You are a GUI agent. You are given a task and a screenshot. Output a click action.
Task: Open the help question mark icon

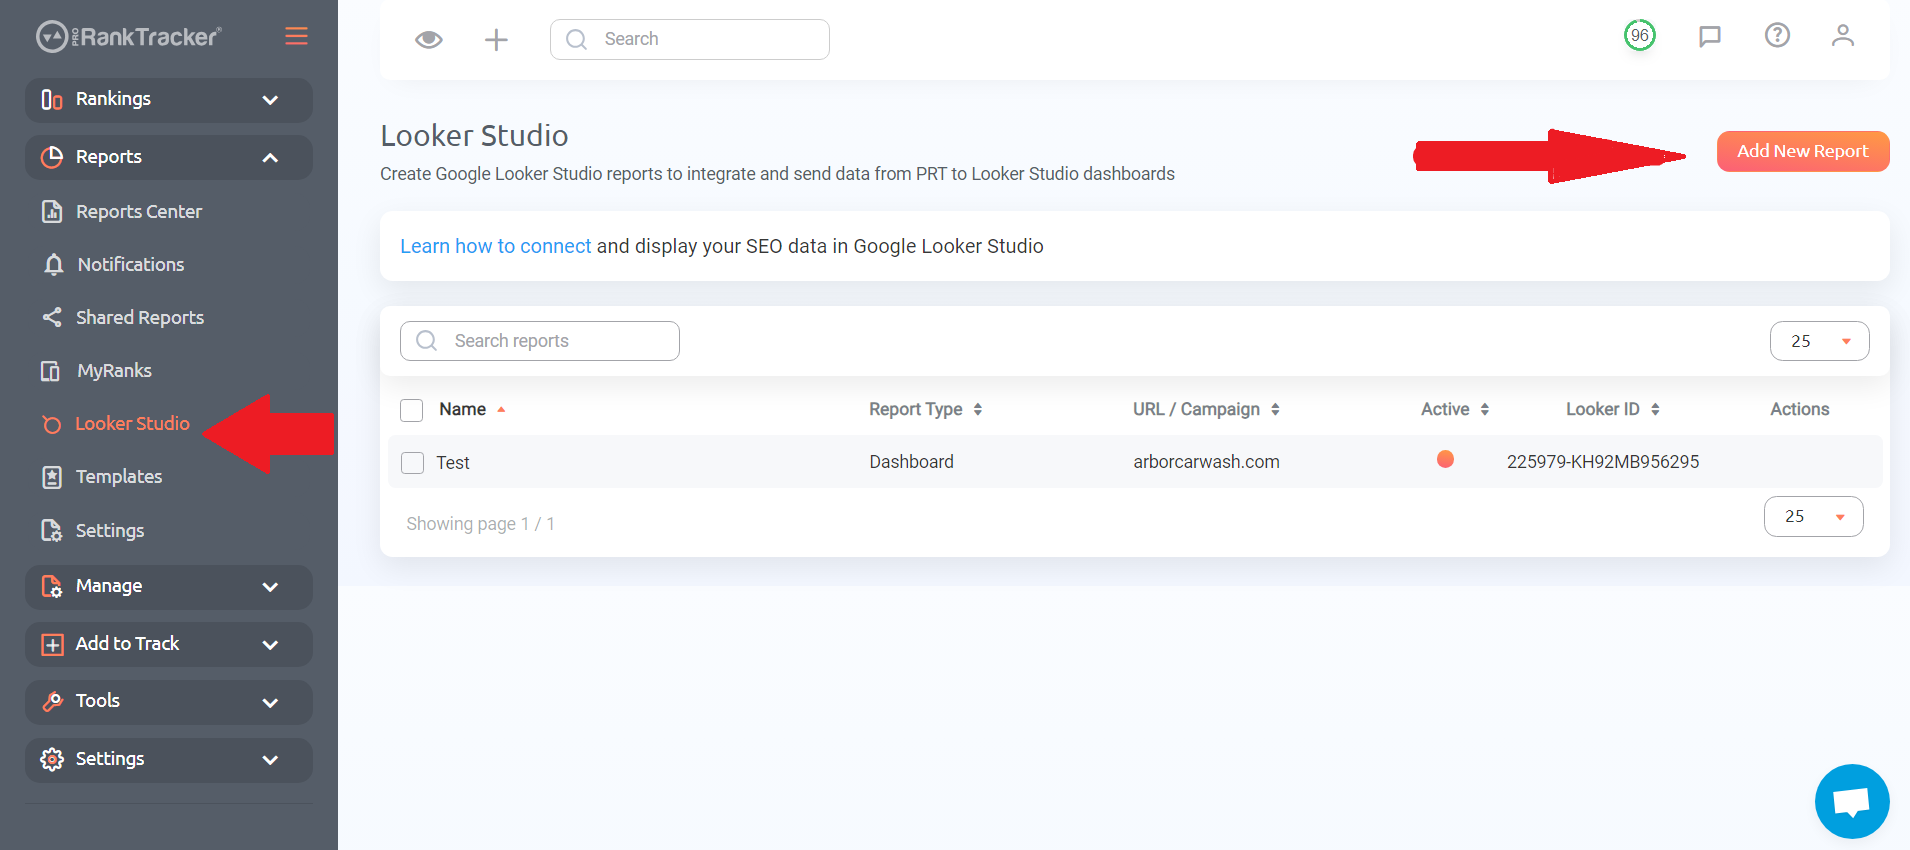click(x=1777, y=36)
